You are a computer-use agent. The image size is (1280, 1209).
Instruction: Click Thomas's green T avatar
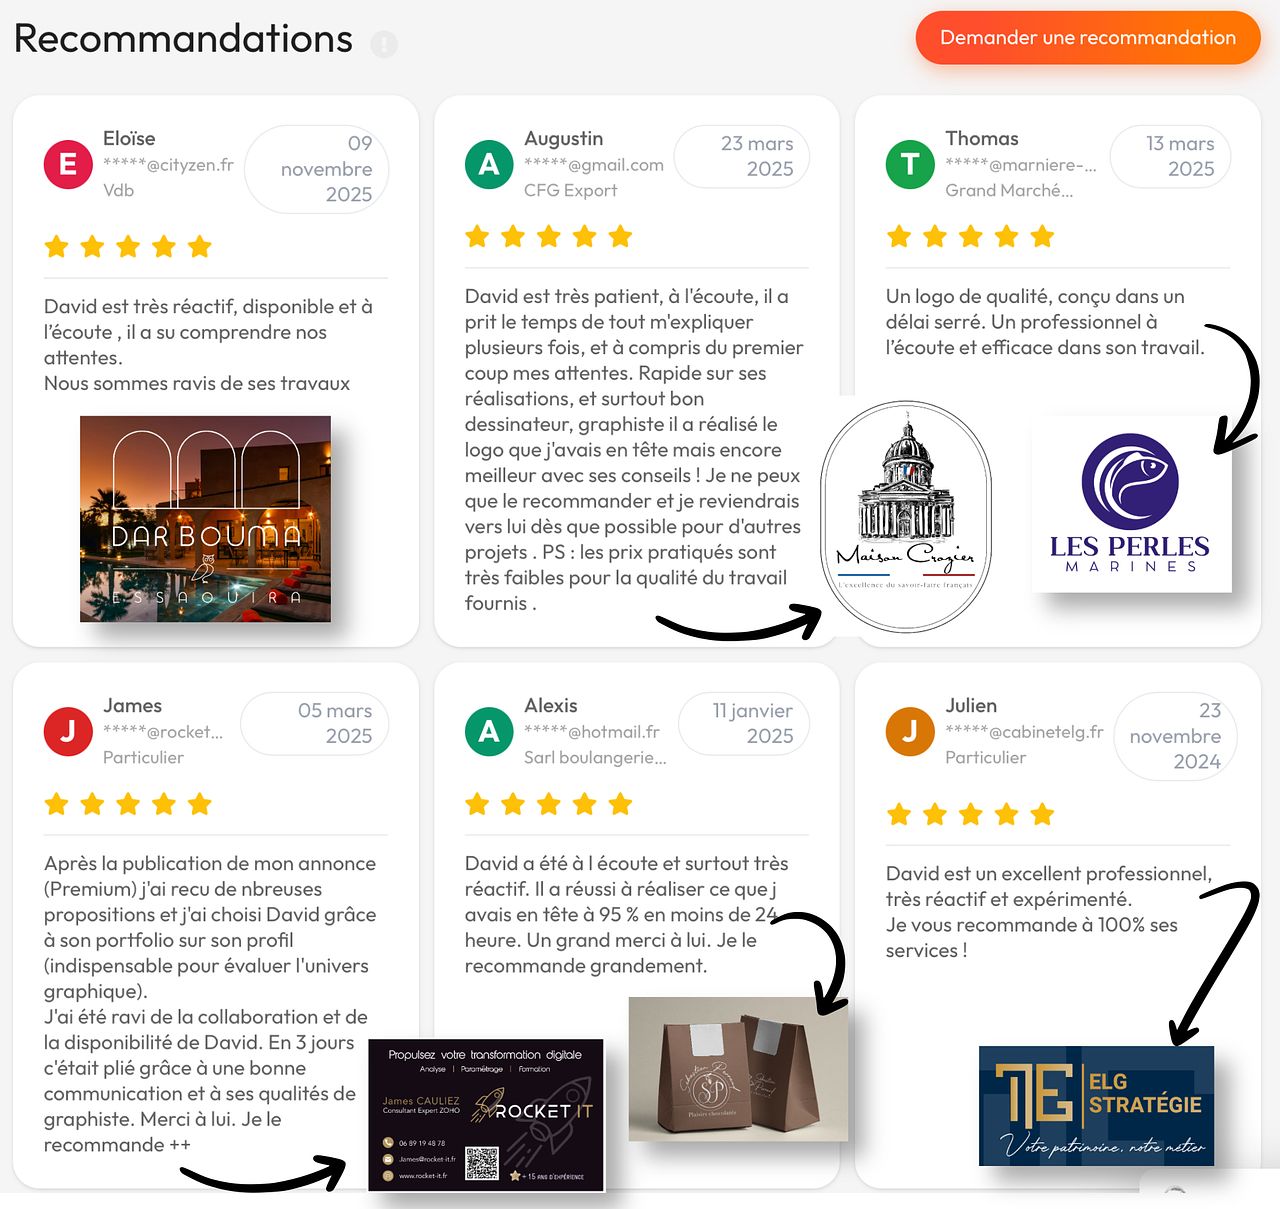coord(910,164)
